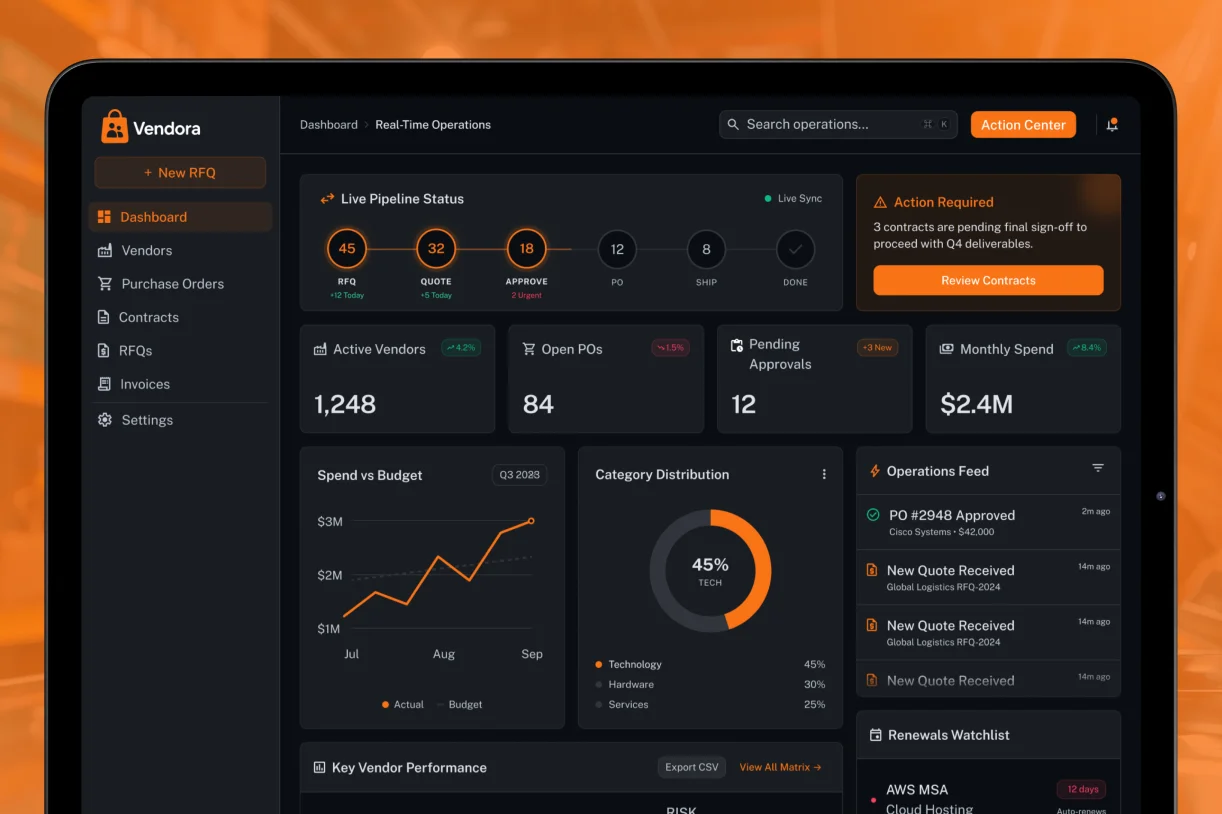This screenshot has height=814, width=1222.
Task: Click the Real-Time Operations breadcrumb
Action: (x=433, y=125)
